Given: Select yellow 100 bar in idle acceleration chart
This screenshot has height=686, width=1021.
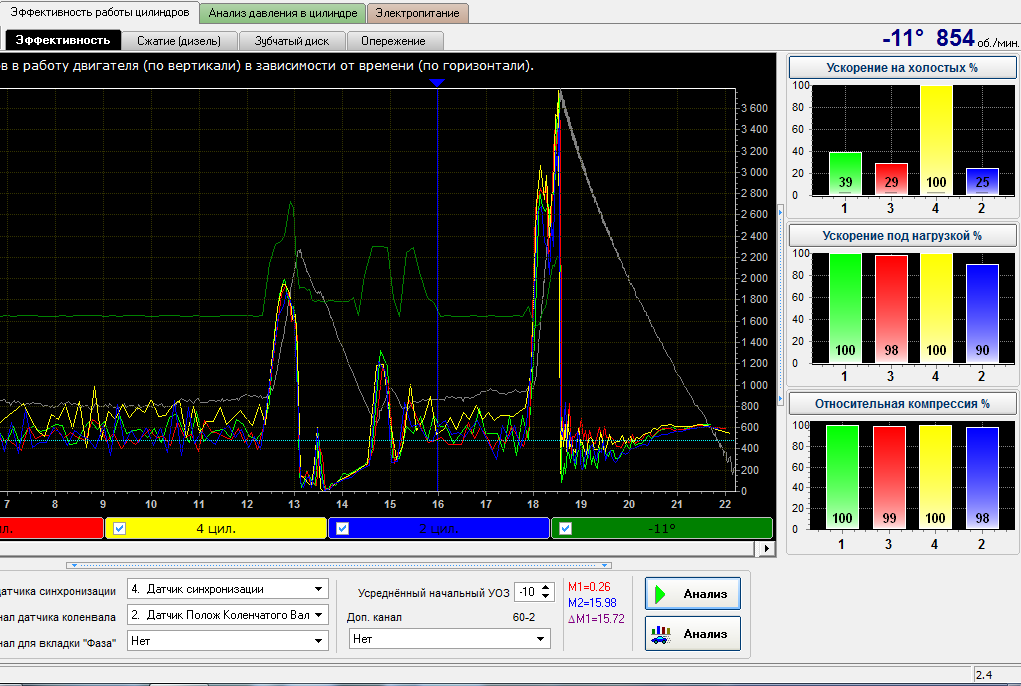Looking at the screenshot, I should (936, 140).
